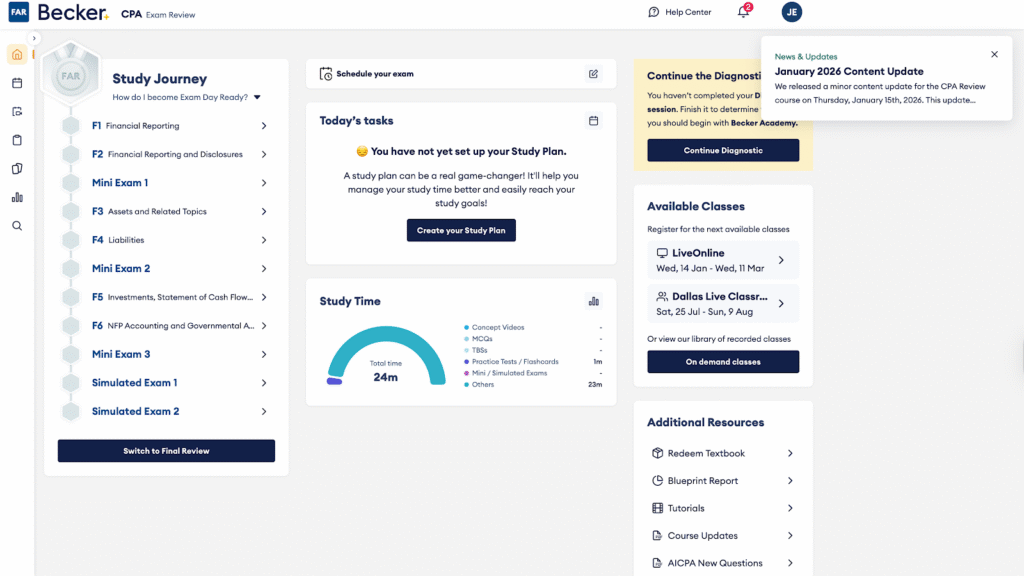Click the edit icon beside Schedule your exam
The width and height of the screenshot is (1024, 576).
tap(593, 74)
